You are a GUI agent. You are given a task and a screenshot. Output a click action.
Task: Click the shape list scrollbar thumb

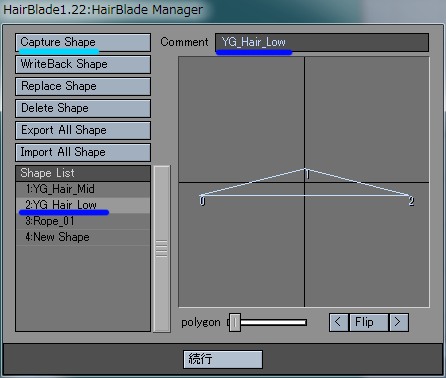[162, 249]
